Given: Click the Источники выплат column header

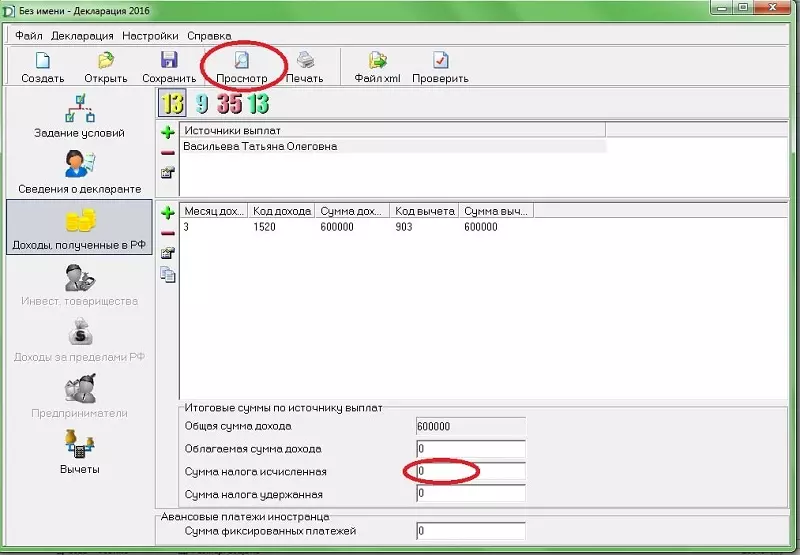Looking at the screenshot, I should point(393,130).
